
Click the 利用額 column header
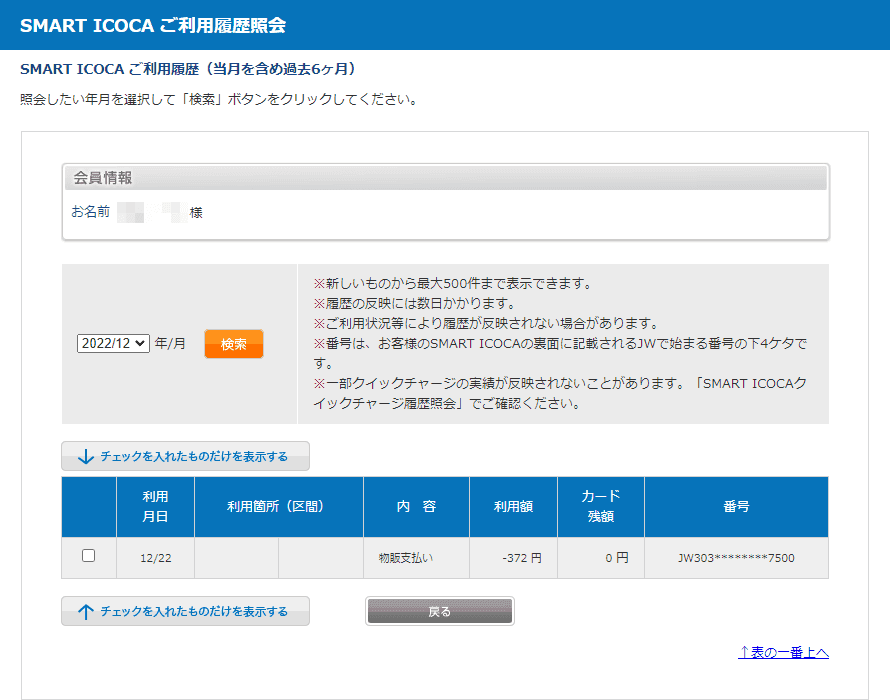[x=513, y=507]
